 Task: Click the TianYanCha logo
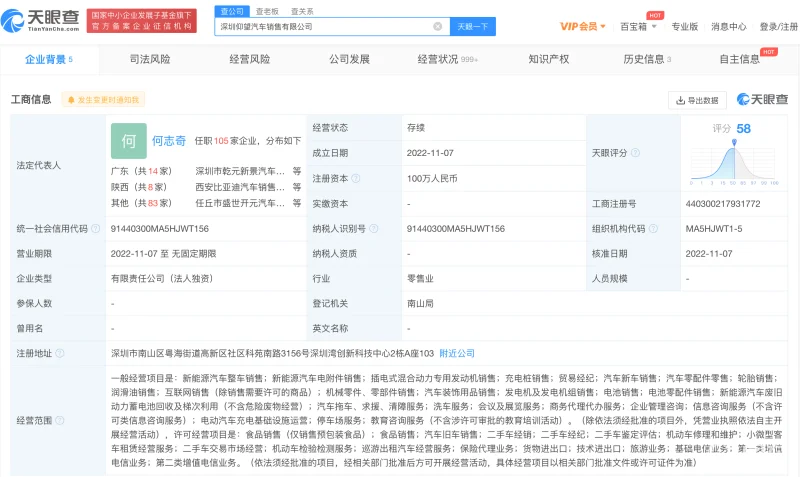[x=40, y=20]
